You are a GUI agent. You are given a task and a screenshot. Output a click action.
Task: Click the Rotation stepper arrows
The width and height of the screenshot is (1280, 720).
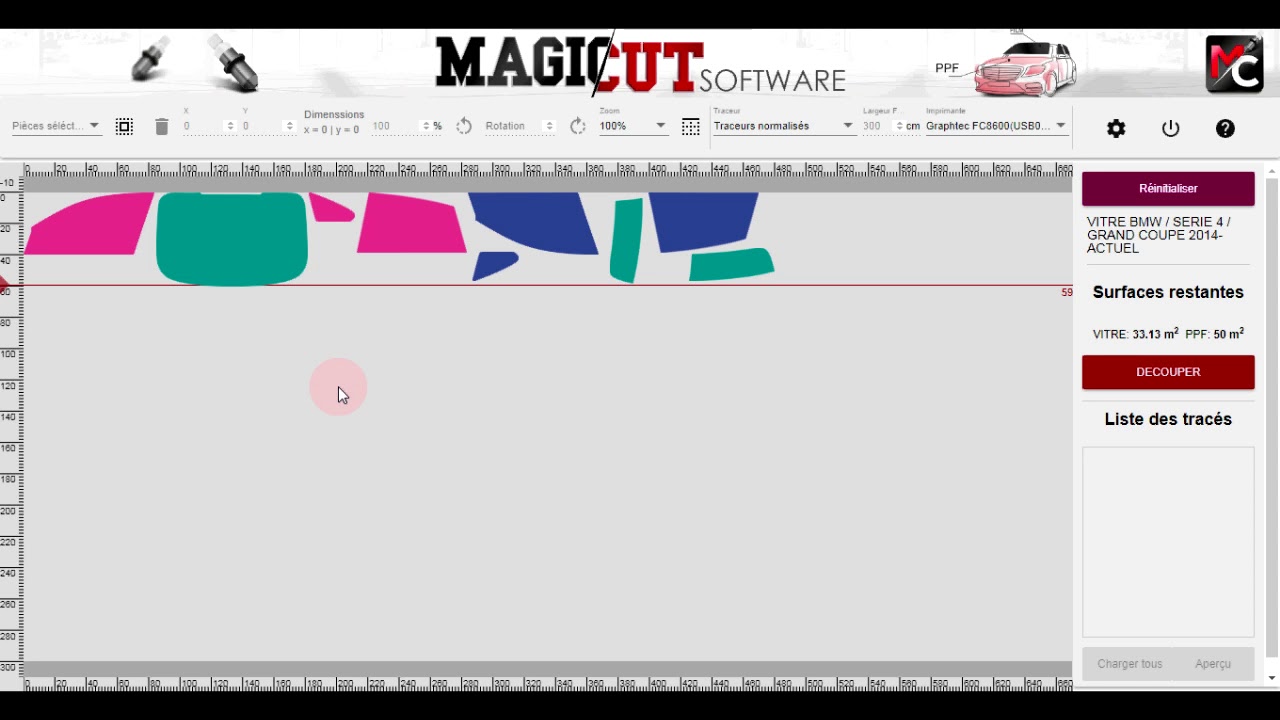(549, 126)
